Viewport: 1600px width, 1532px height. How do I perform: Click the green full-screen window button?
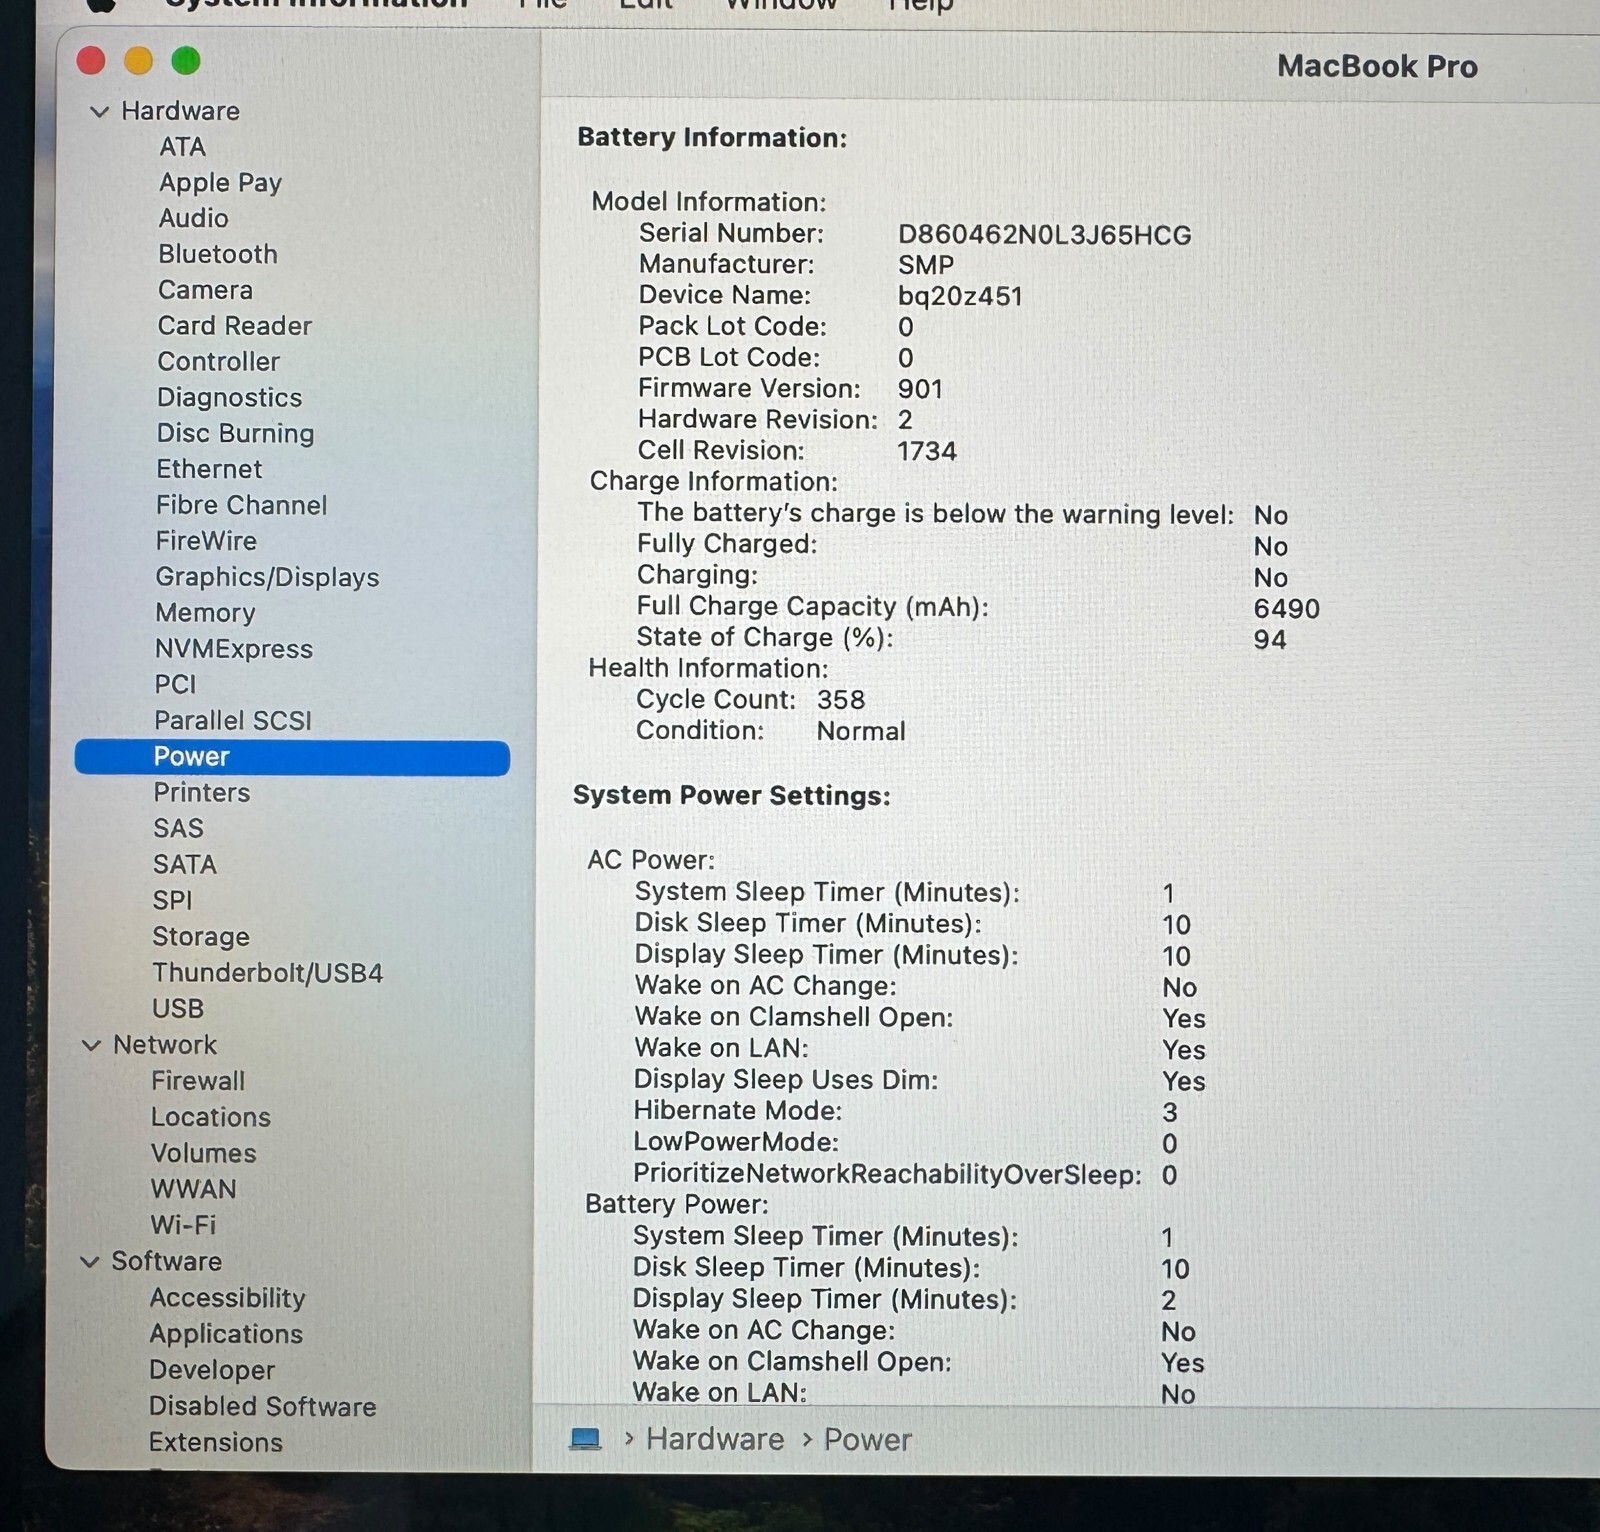[186, 61]
